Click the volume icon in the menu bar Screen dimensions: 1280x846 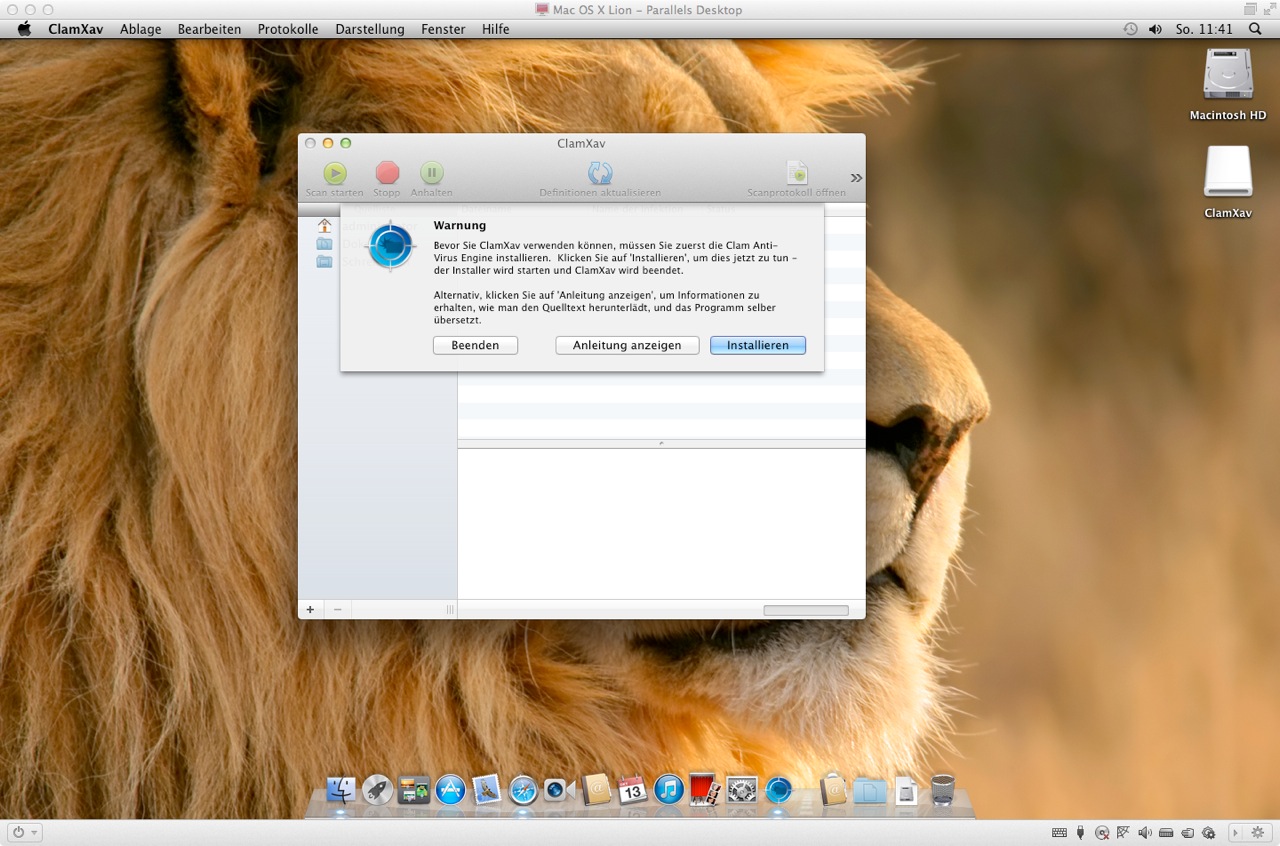point(1155,29)
